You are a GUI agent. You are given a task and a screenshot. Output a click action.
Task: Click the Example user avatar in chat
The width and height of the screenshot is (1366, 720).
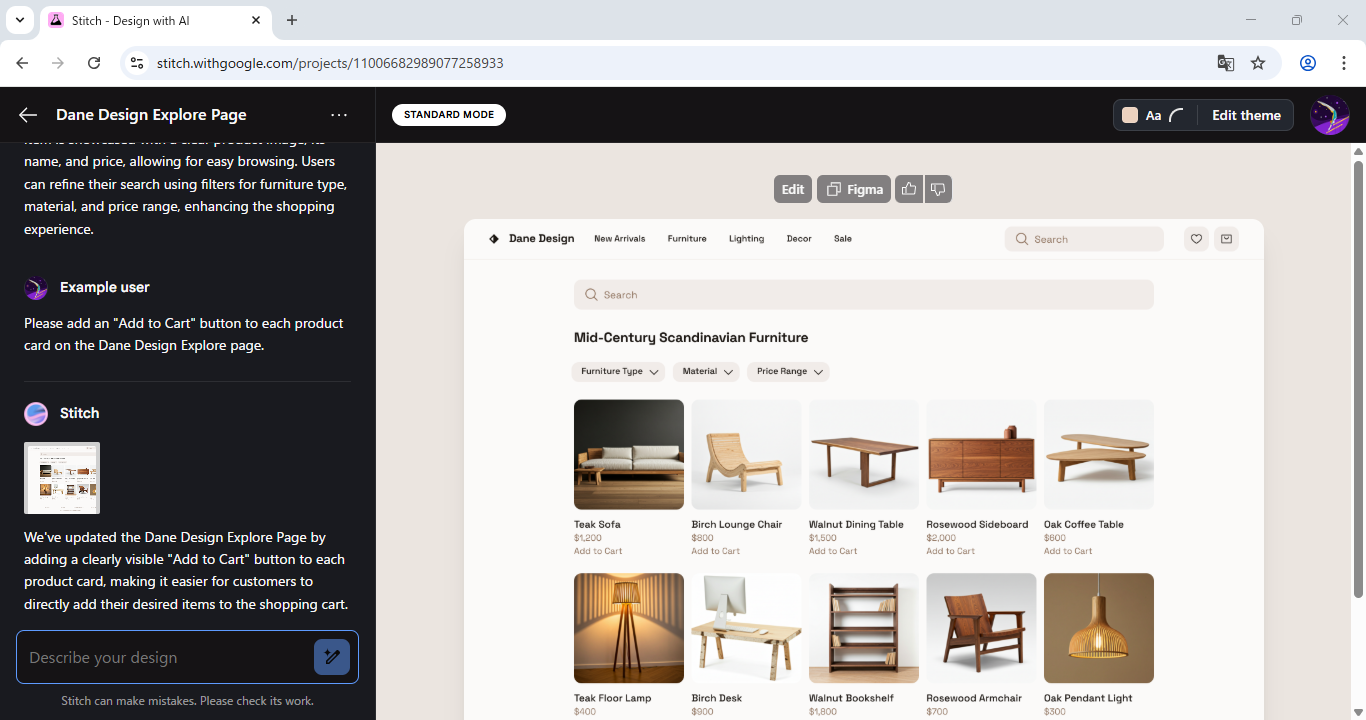tap(36, 287)
